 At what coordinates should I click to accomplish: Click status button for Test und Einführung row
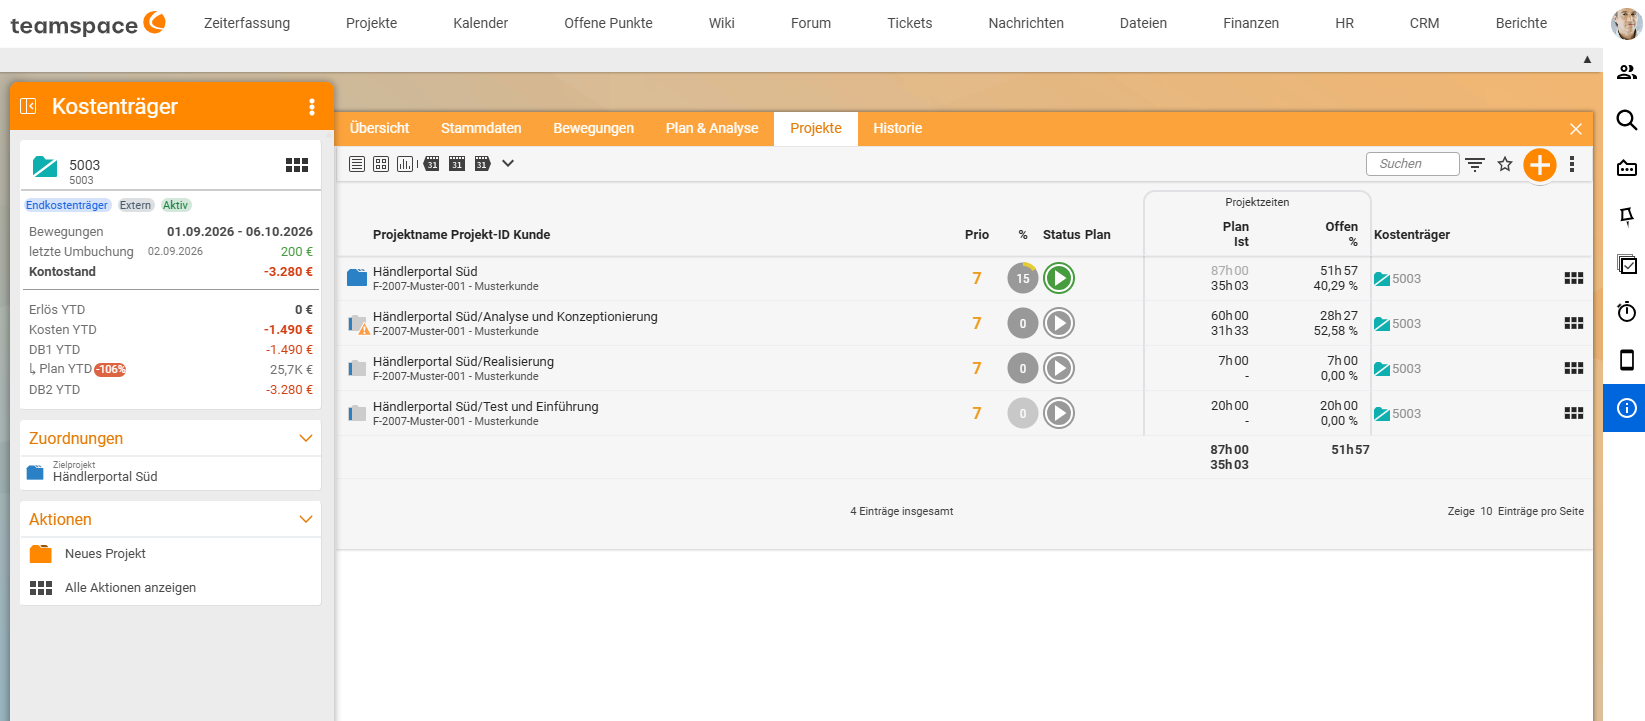click(1059, 413)
